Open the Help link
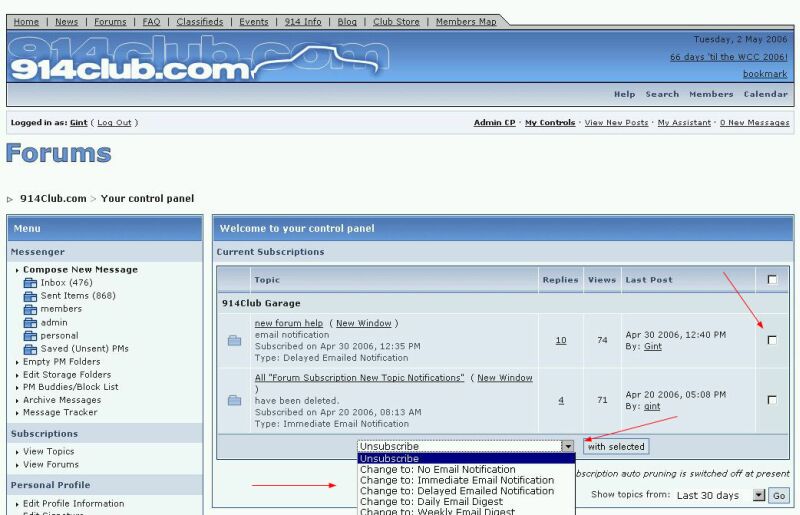Screen dimensions: 800x515 click(x=624, y=94)
